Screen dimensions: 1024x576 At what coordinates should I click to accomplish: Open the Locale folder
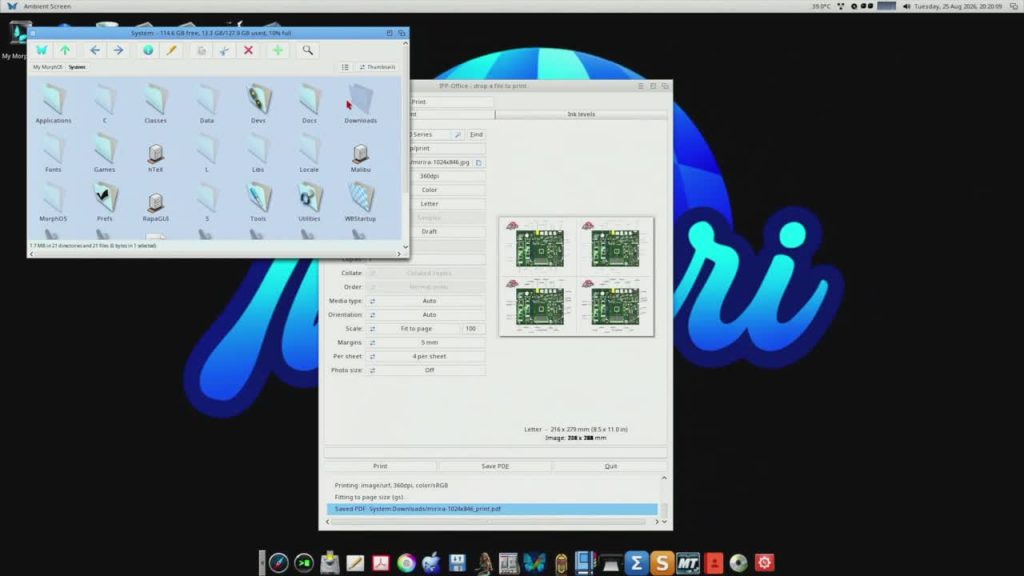310,153
